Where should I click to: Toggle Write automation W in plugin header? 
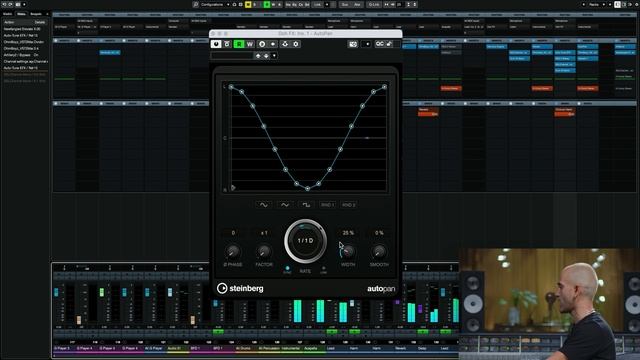pyautogui.click(x=250, y=44)
